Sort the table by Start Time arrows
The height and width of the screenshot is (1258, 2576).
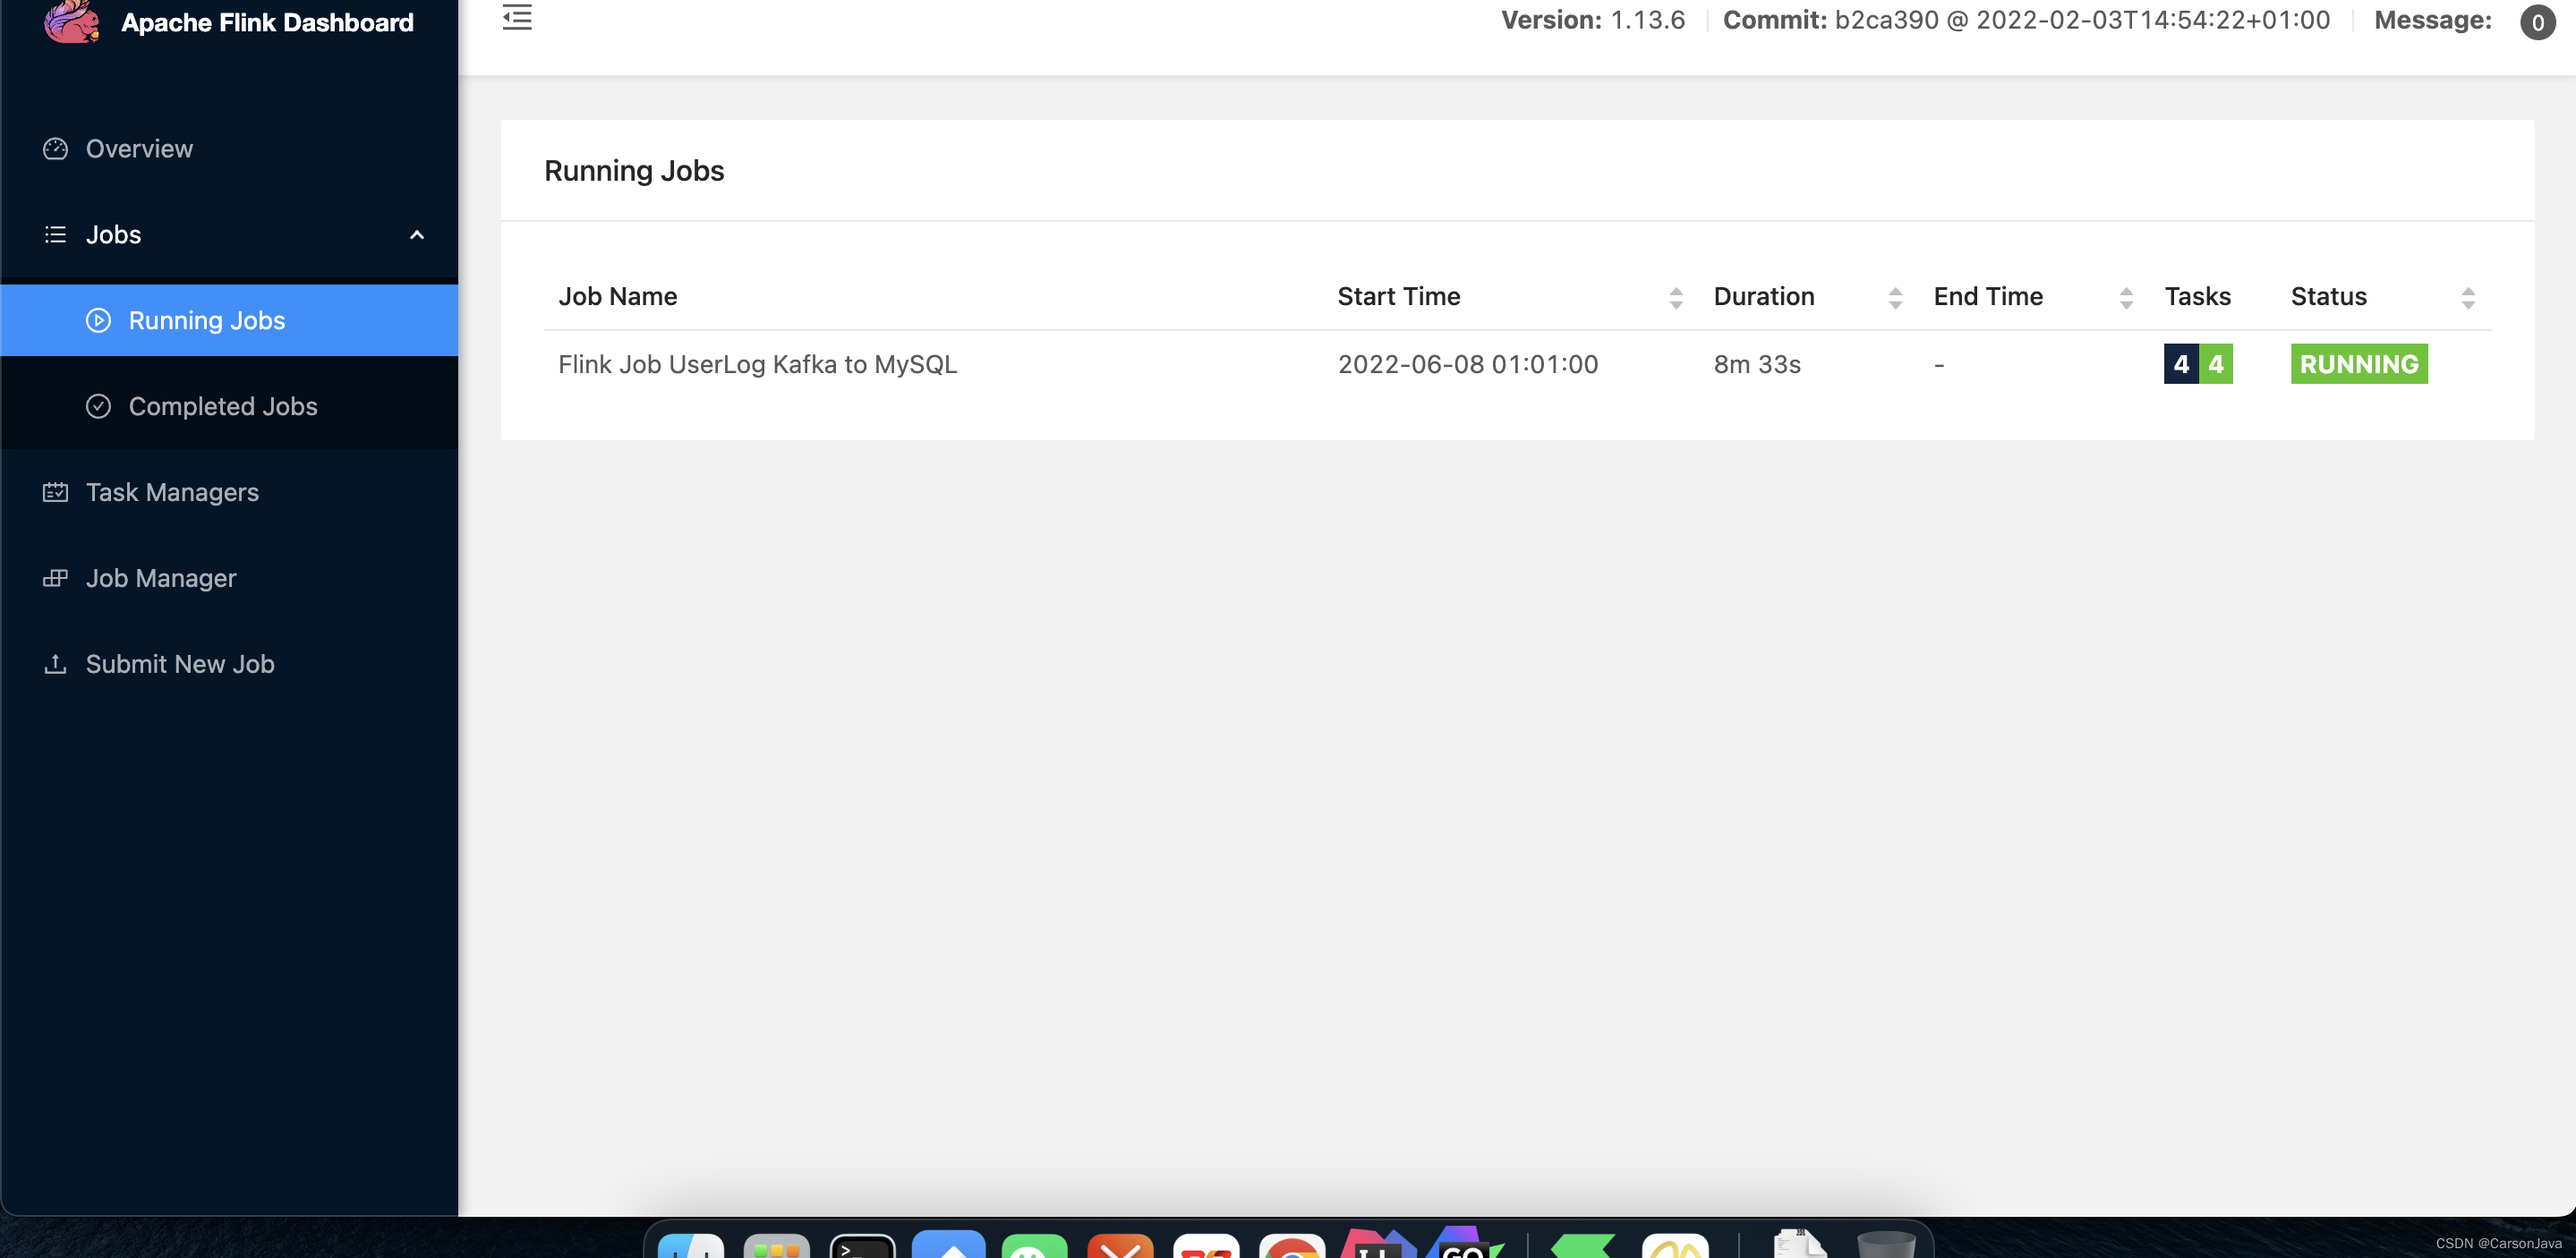tap(1676, 297)
